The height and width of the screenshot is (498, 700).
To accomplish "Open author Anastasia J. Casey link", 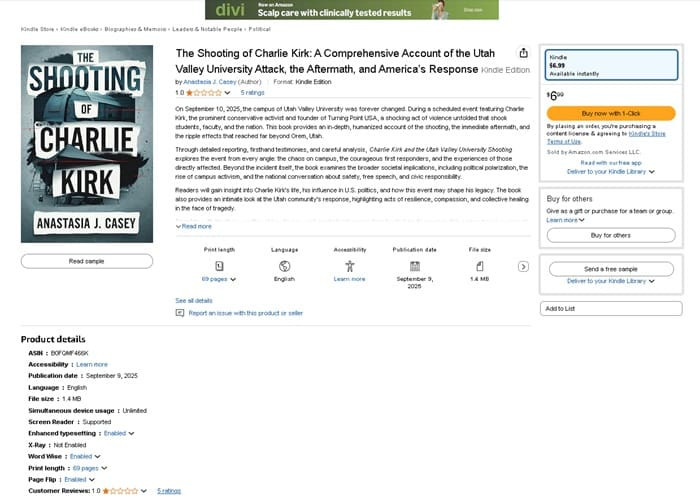I will 208,81.
